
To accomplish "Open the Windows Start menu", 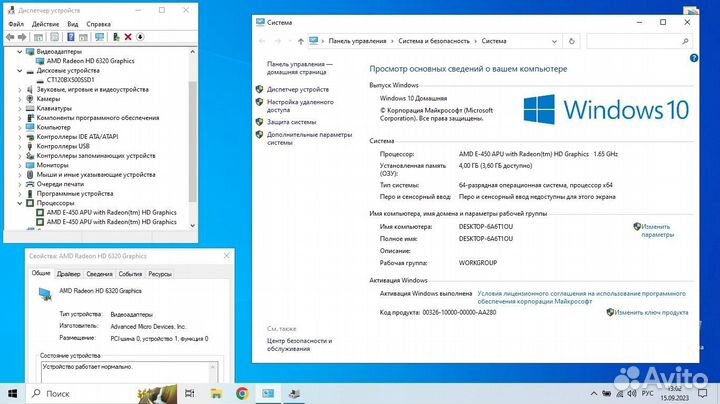I will click(13, 393).
